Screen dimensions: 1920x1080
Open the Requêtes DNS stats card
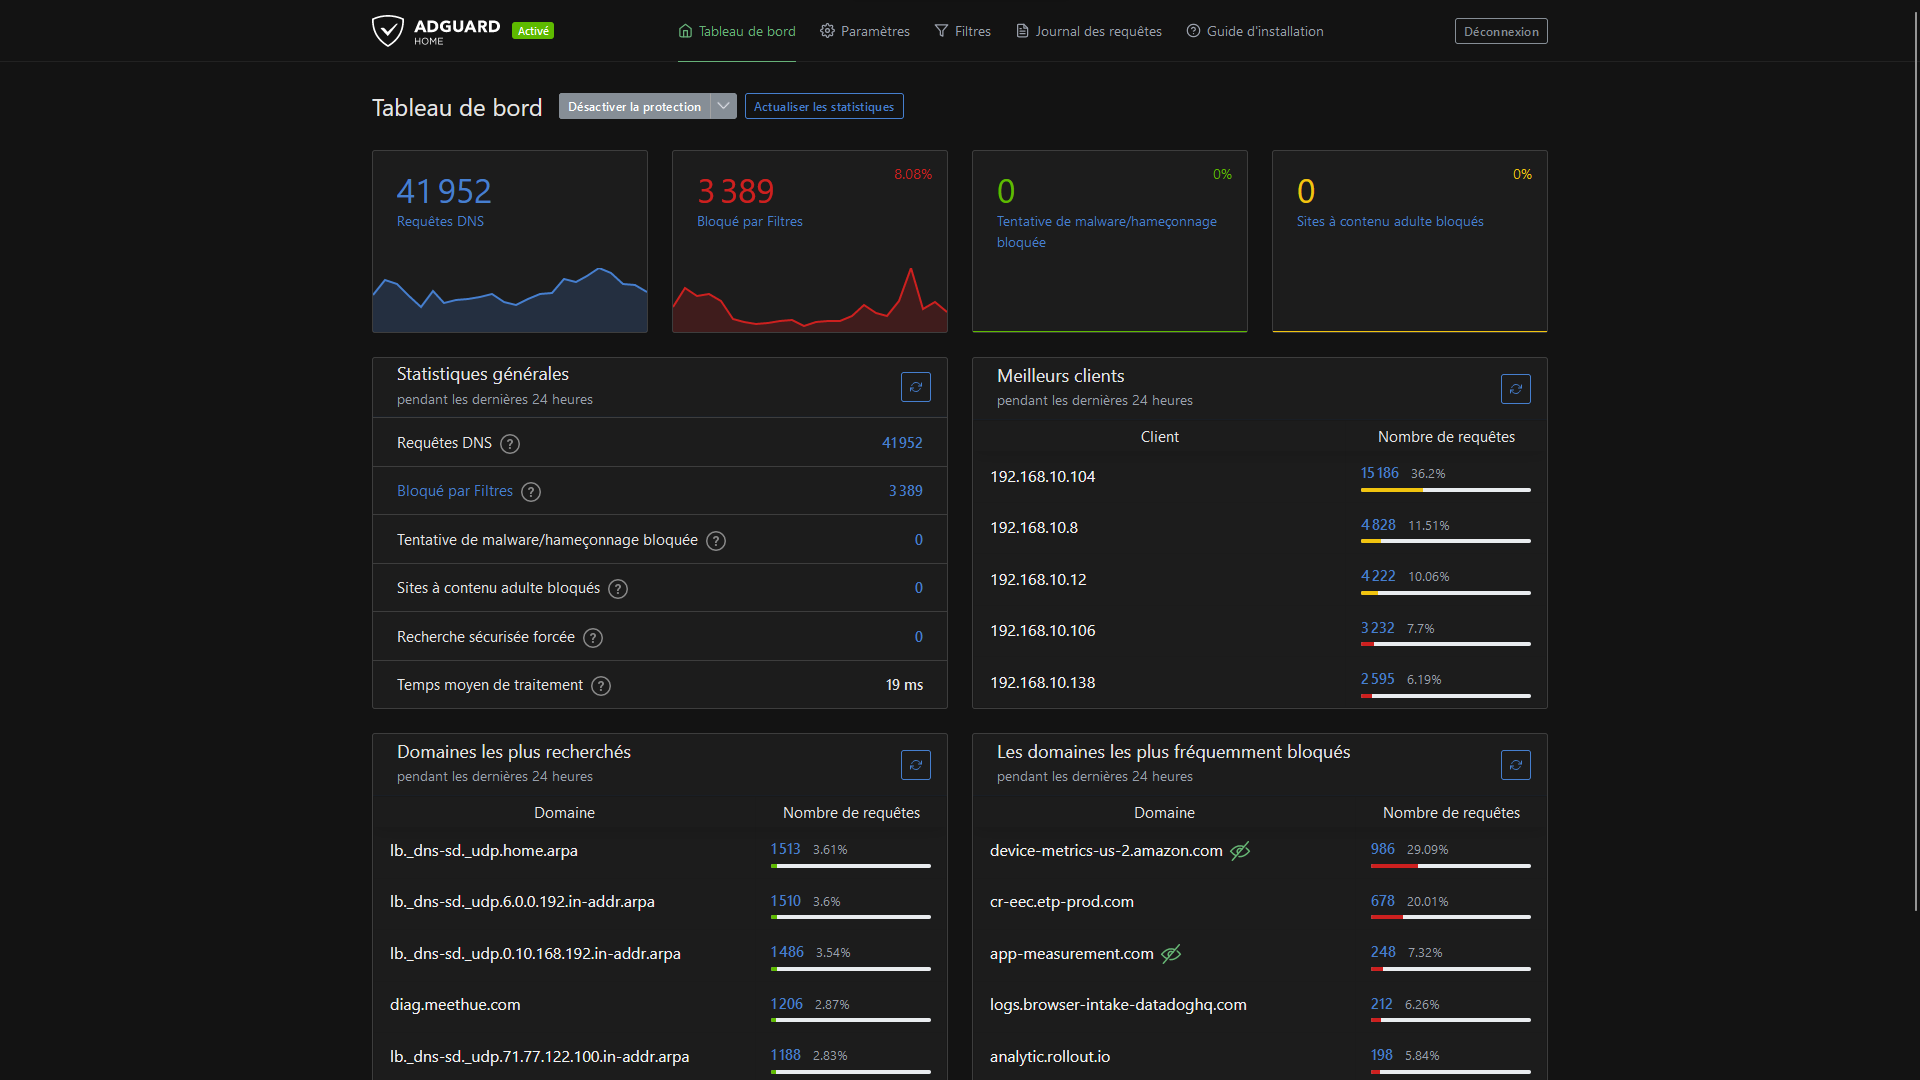coord(510,241)
